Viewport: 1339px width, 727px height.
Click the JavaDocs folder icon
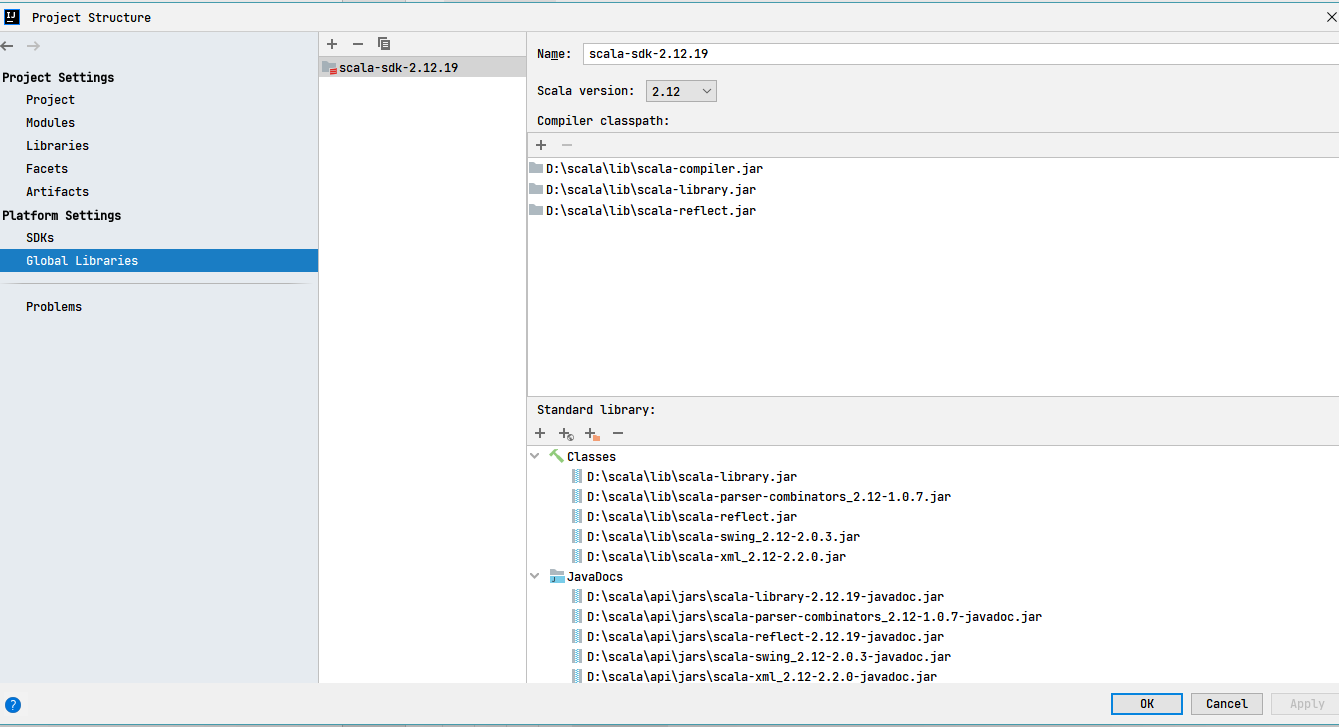point(556,576)
